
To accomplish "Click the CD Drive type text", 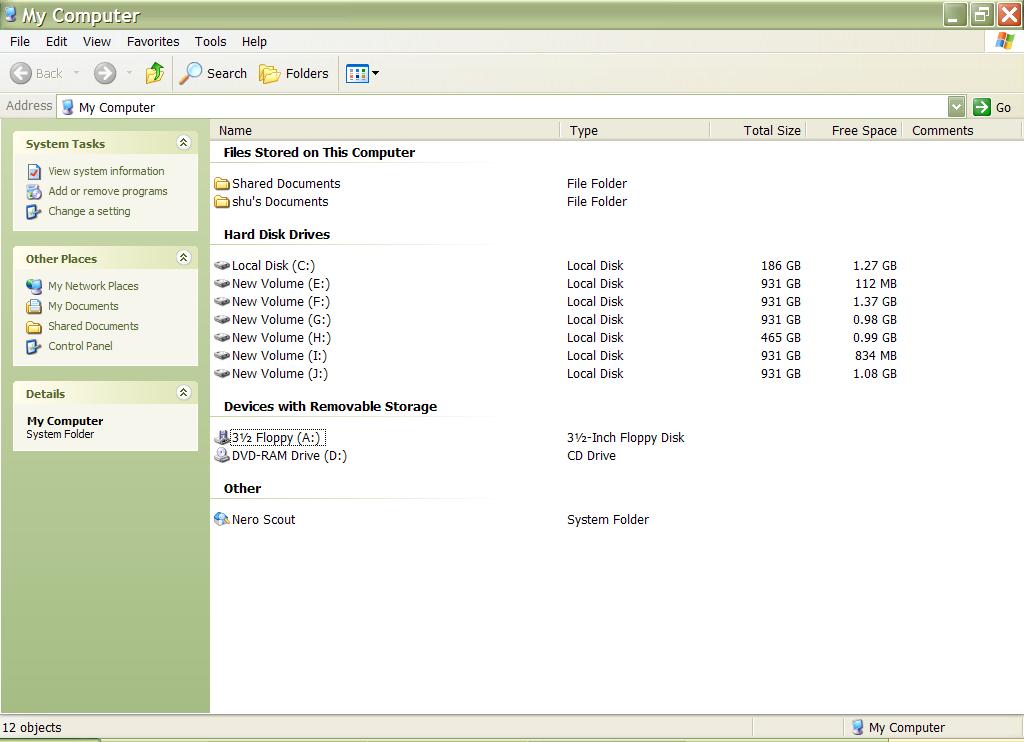I will 591,456.
